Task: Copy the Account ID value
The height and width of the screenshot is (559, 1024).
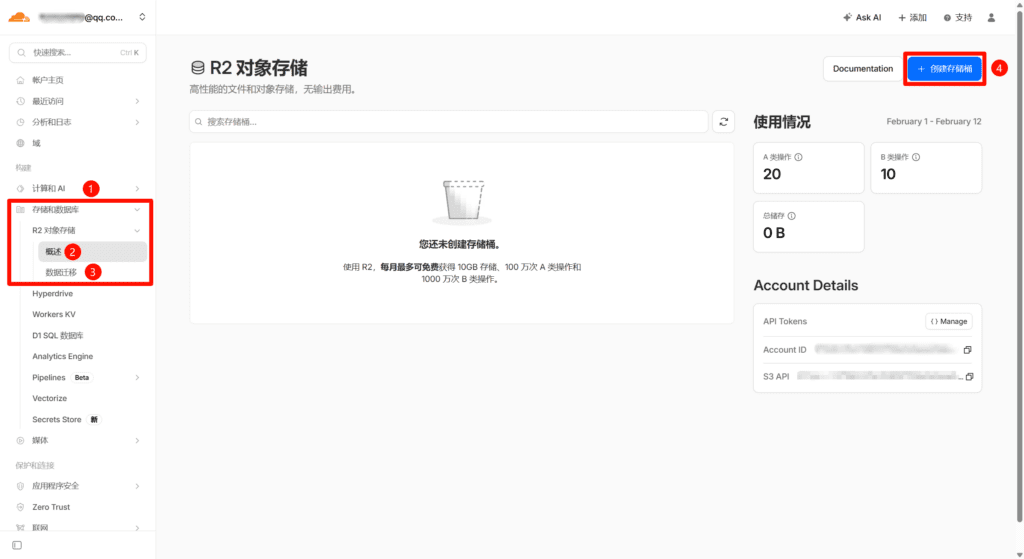Action: point(967,350)
